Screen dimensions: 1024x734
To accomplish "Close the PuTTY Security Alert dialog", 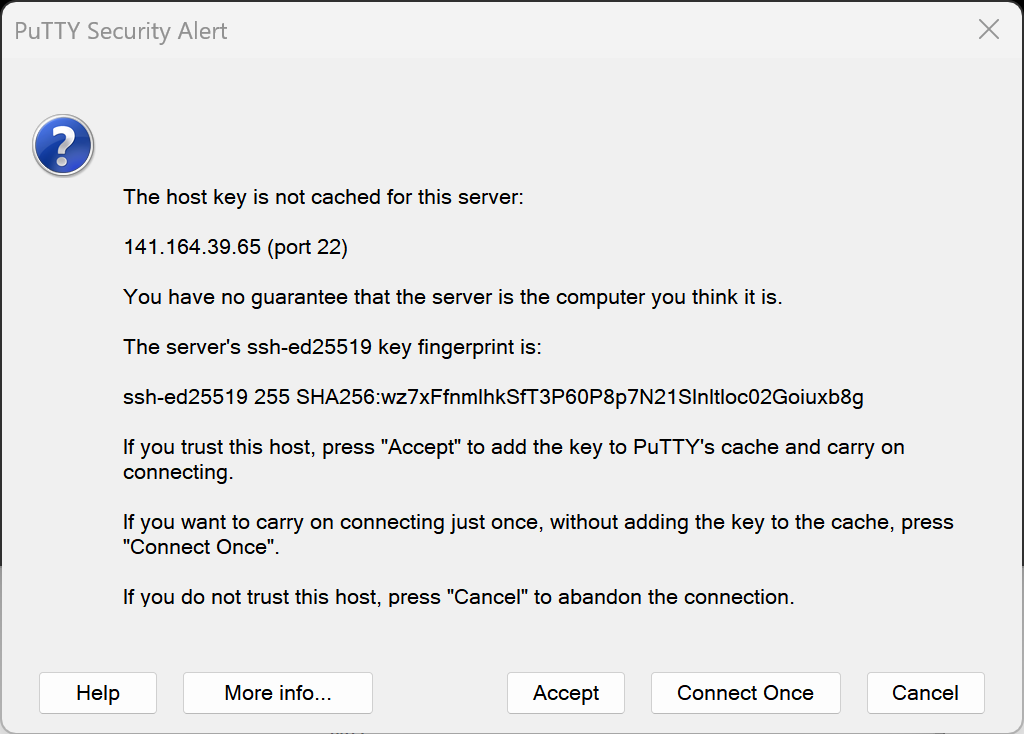I will pos(988,30).
